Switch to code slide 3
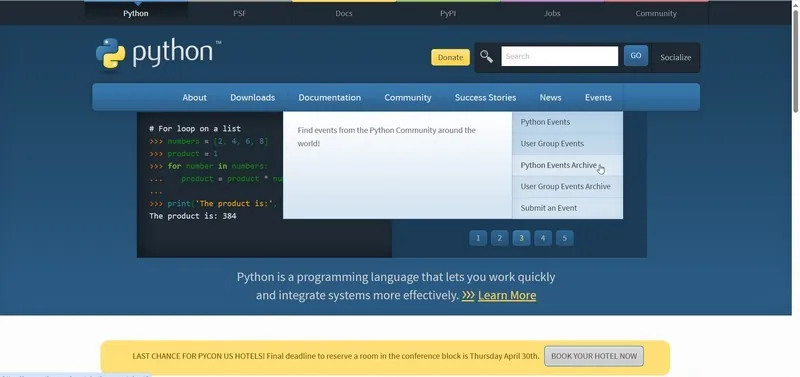800x377 pixels. pos(521,238)
